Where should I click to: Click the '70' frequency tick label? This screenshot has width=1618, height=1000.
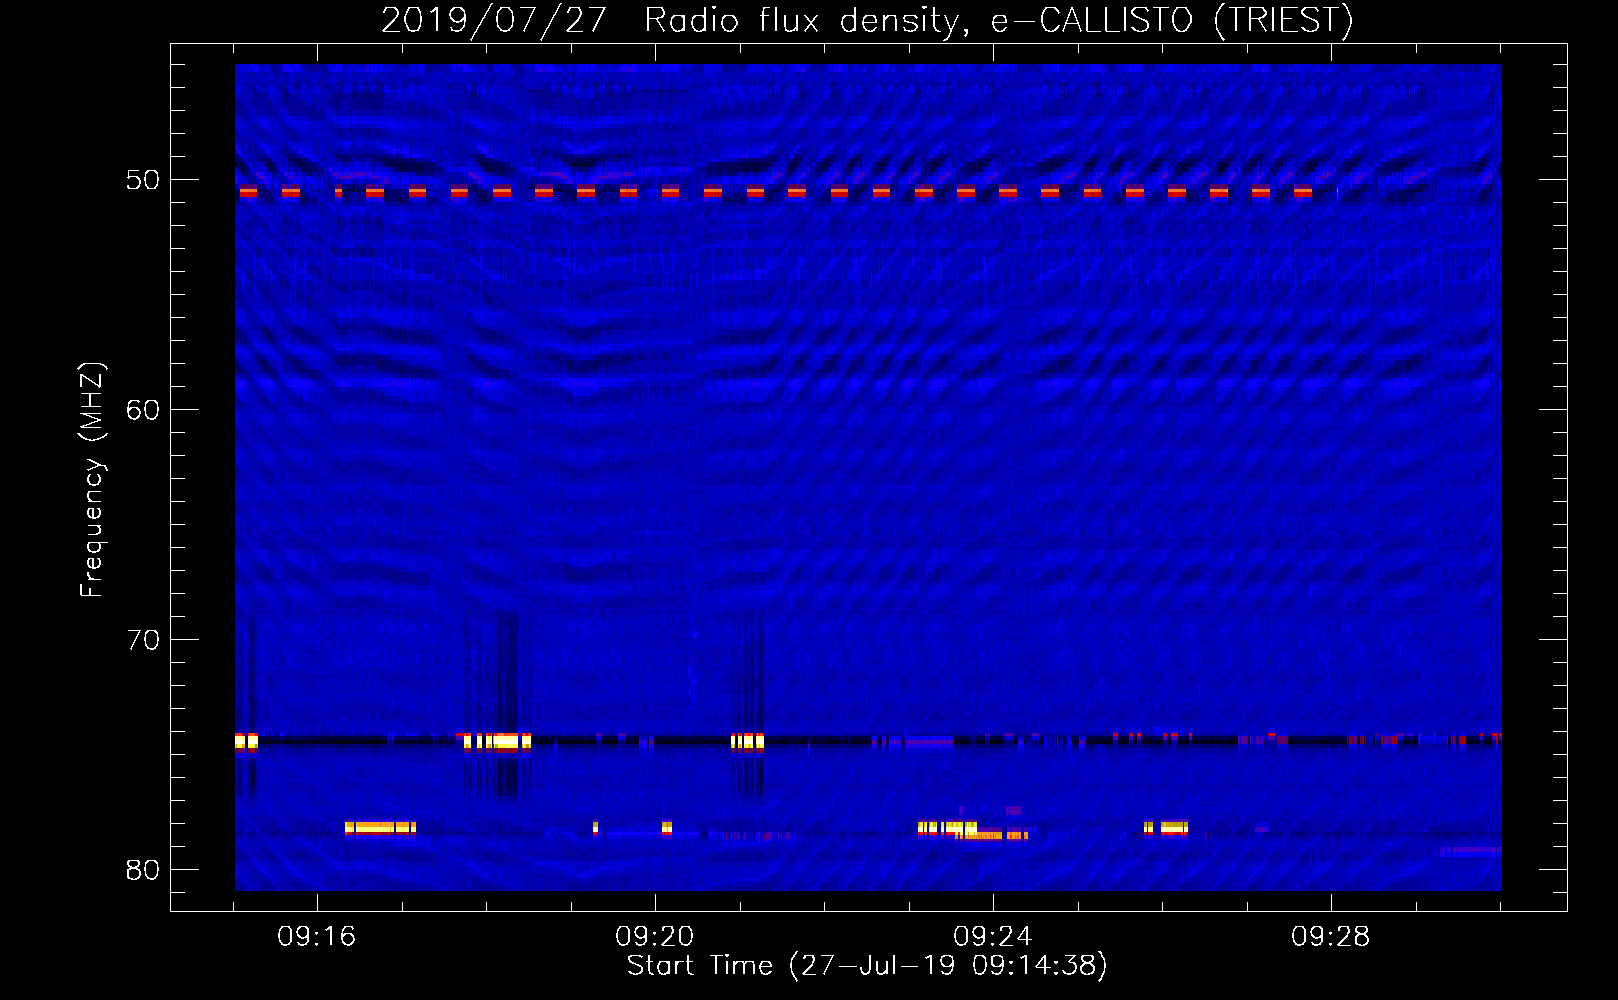tap(143, 640)
